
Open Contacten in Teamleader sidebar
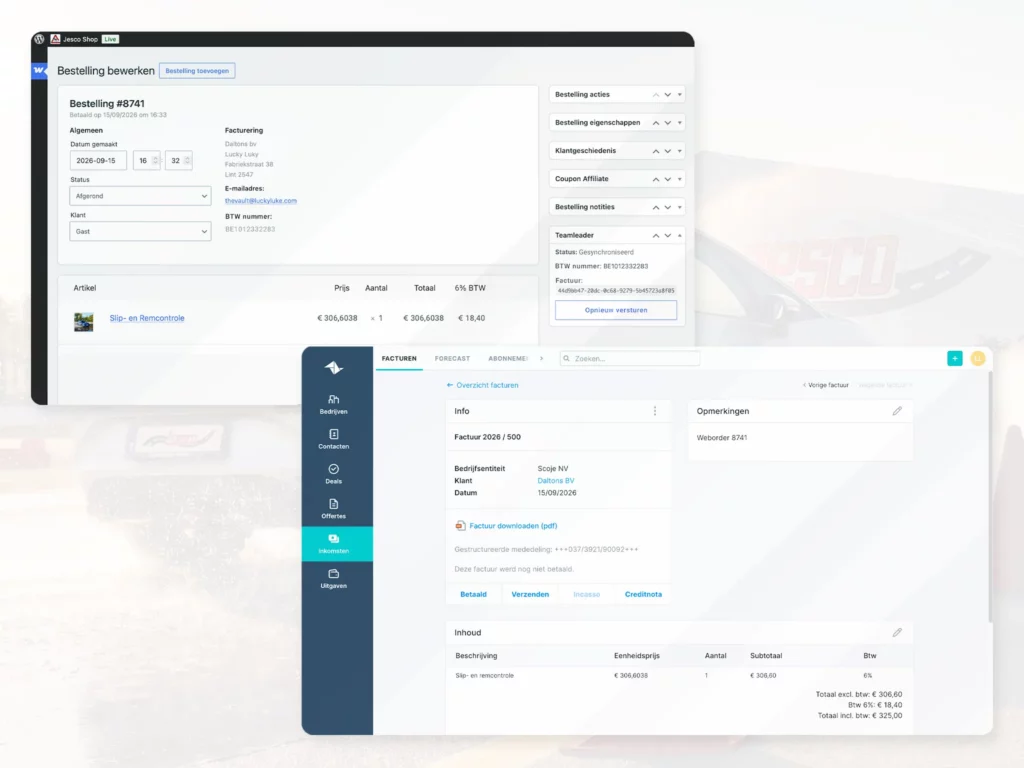[x=334, y=439]
